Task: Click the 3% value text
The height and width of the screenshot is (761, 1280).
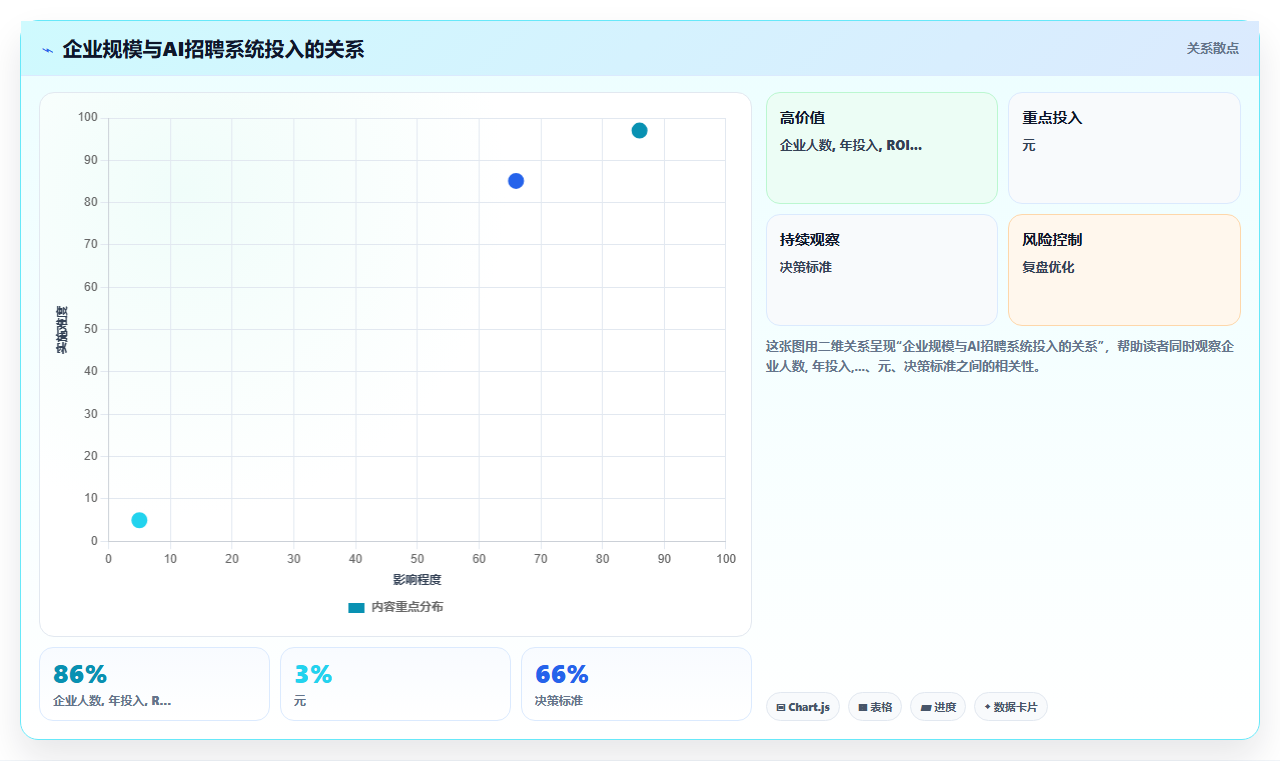Action: pyautogui.click(x=313, y=674)
